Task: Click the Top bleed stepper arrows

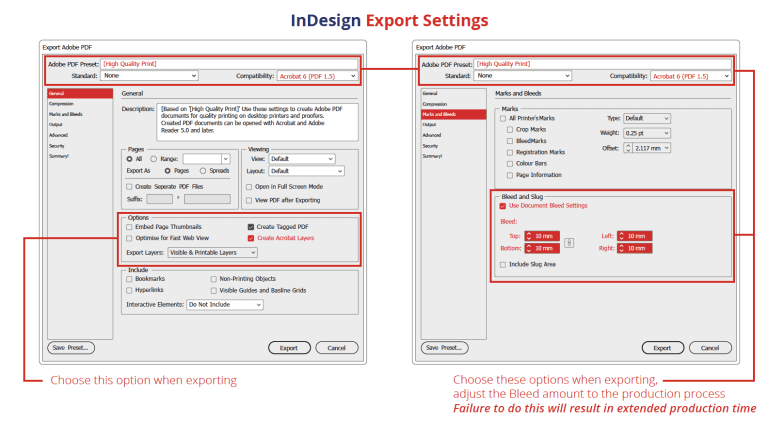Action: [x=529, y=236]
